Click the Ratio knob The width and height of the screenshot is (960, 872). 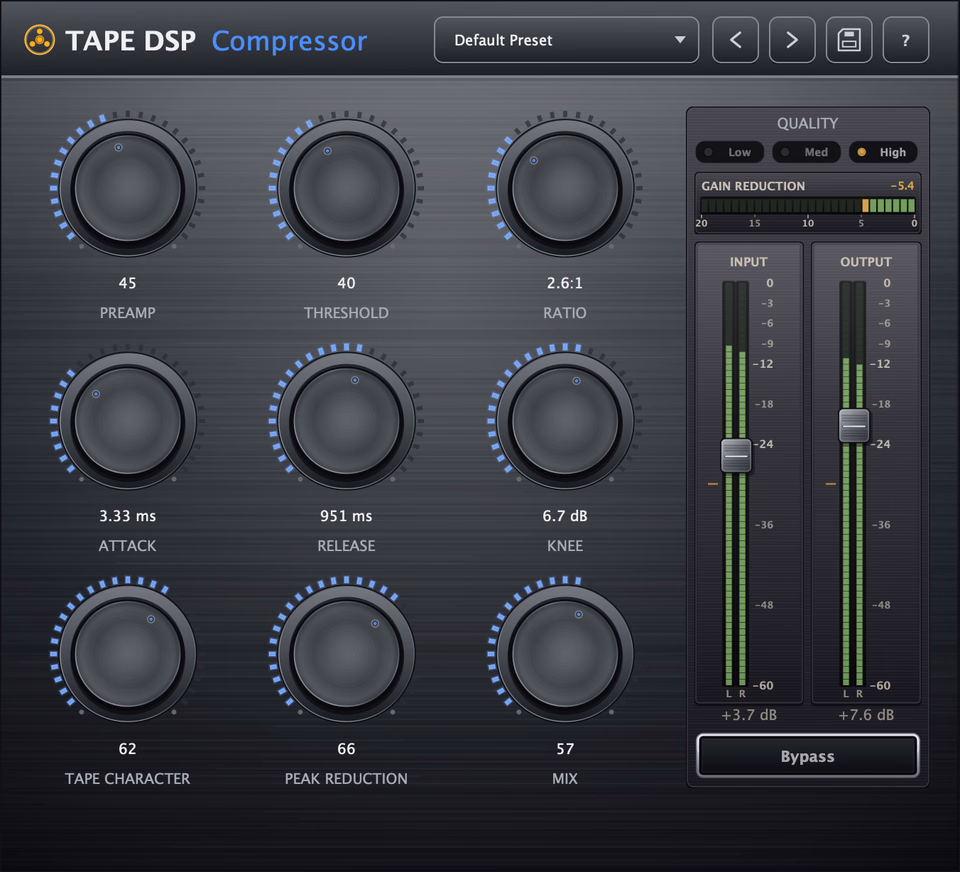(x=564, y=187)
